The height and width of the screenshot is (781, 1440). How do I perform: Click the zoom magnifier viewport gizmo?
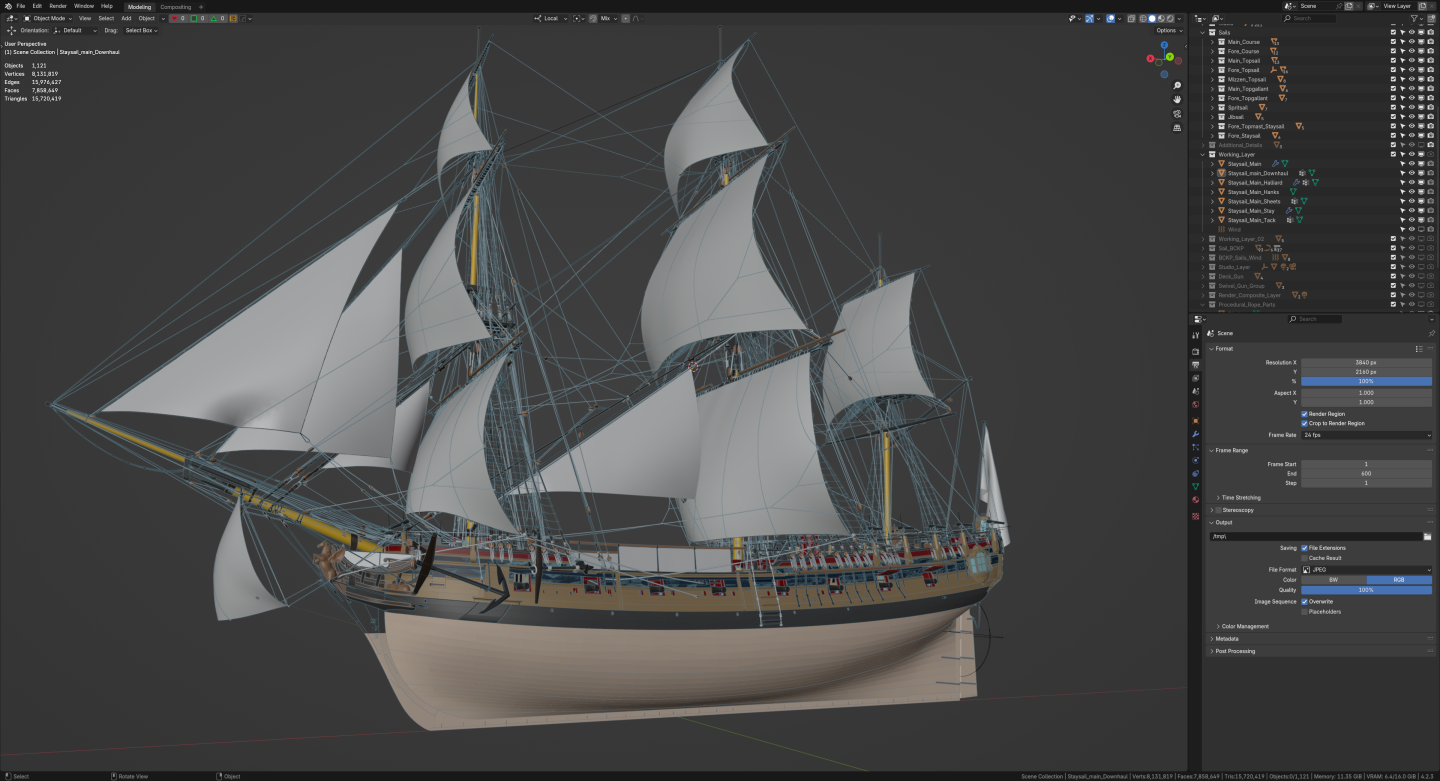pyautogui.click(x=1178, y=85)
